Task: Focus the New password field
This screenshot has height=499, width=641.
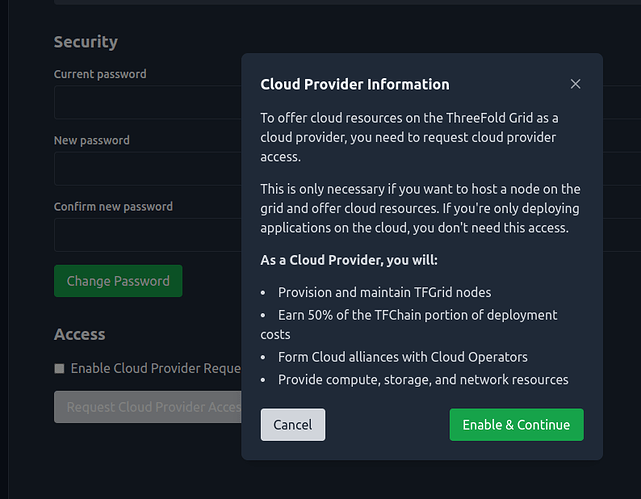Action: (x=148, y=168)
